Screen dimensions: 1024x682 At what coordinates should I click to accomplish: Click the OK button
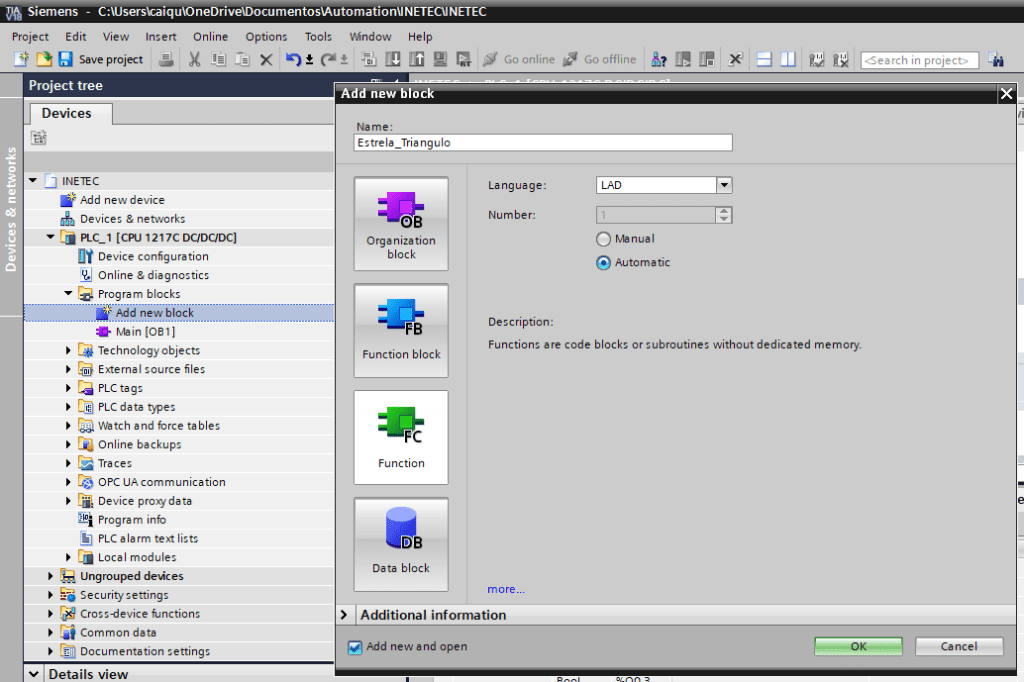tap(858, 646)
